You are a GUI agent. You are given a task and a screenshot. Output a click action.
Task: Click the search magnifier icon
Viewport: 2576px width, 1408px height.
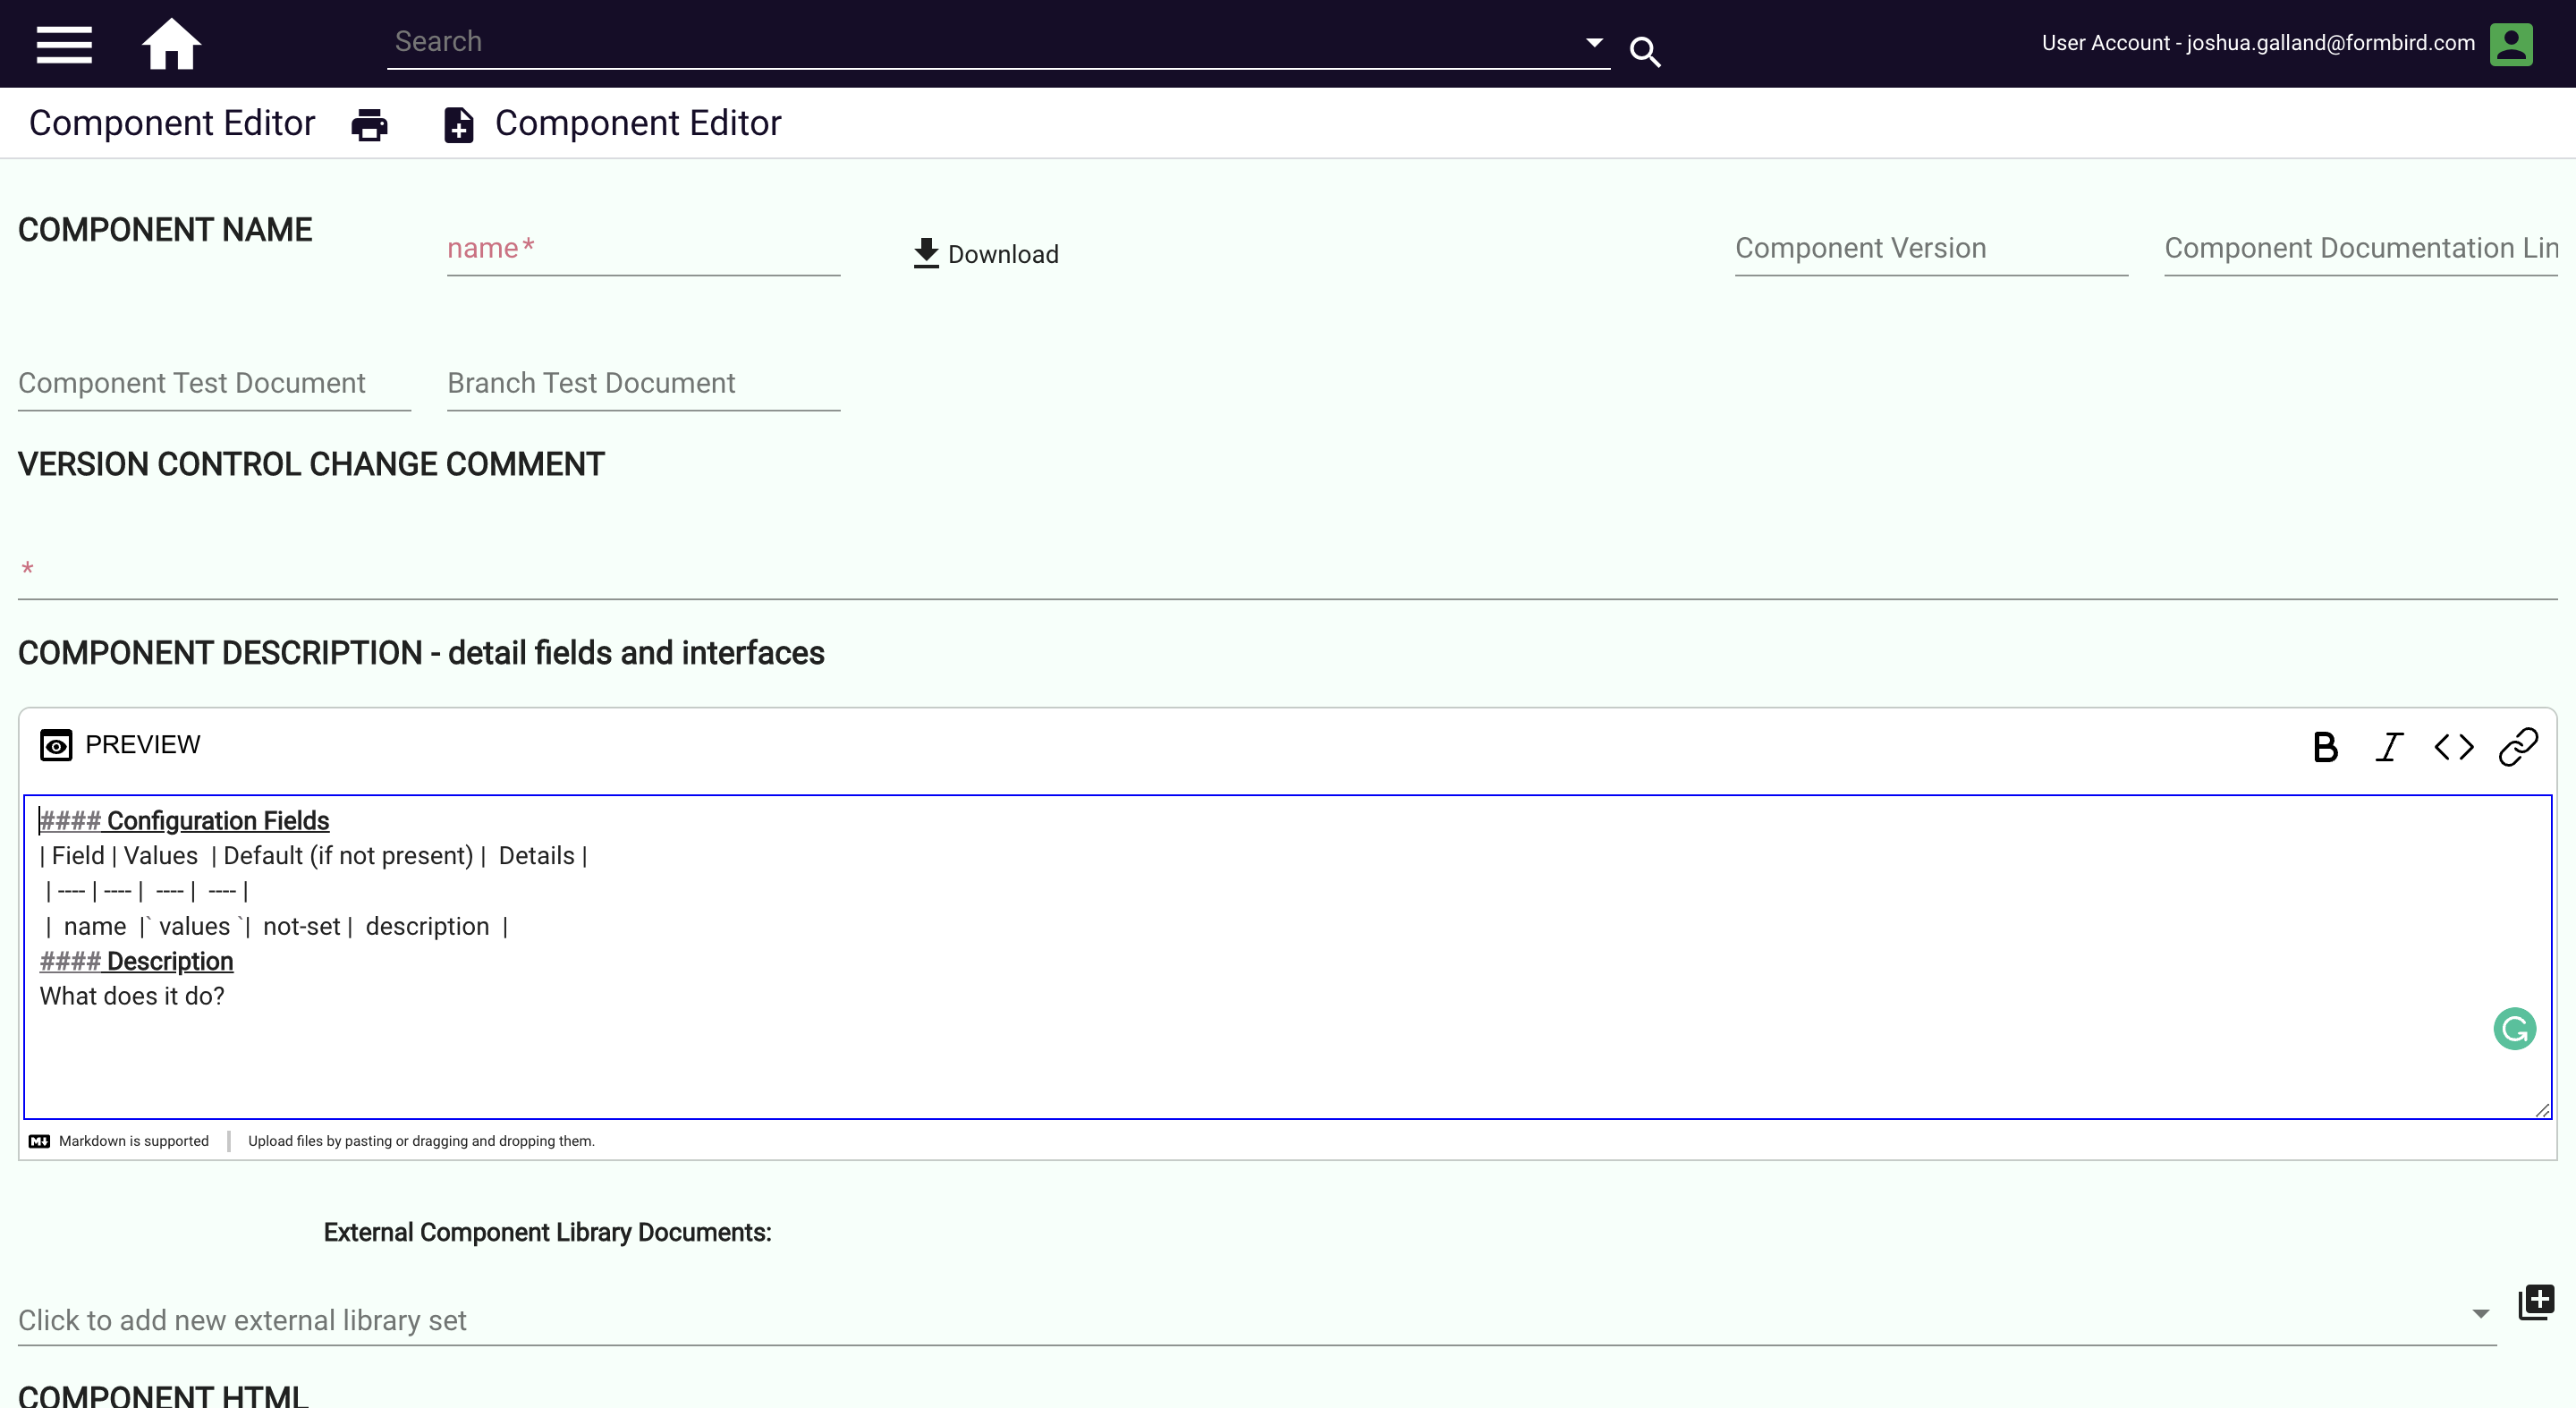(x=1645, y=51)
